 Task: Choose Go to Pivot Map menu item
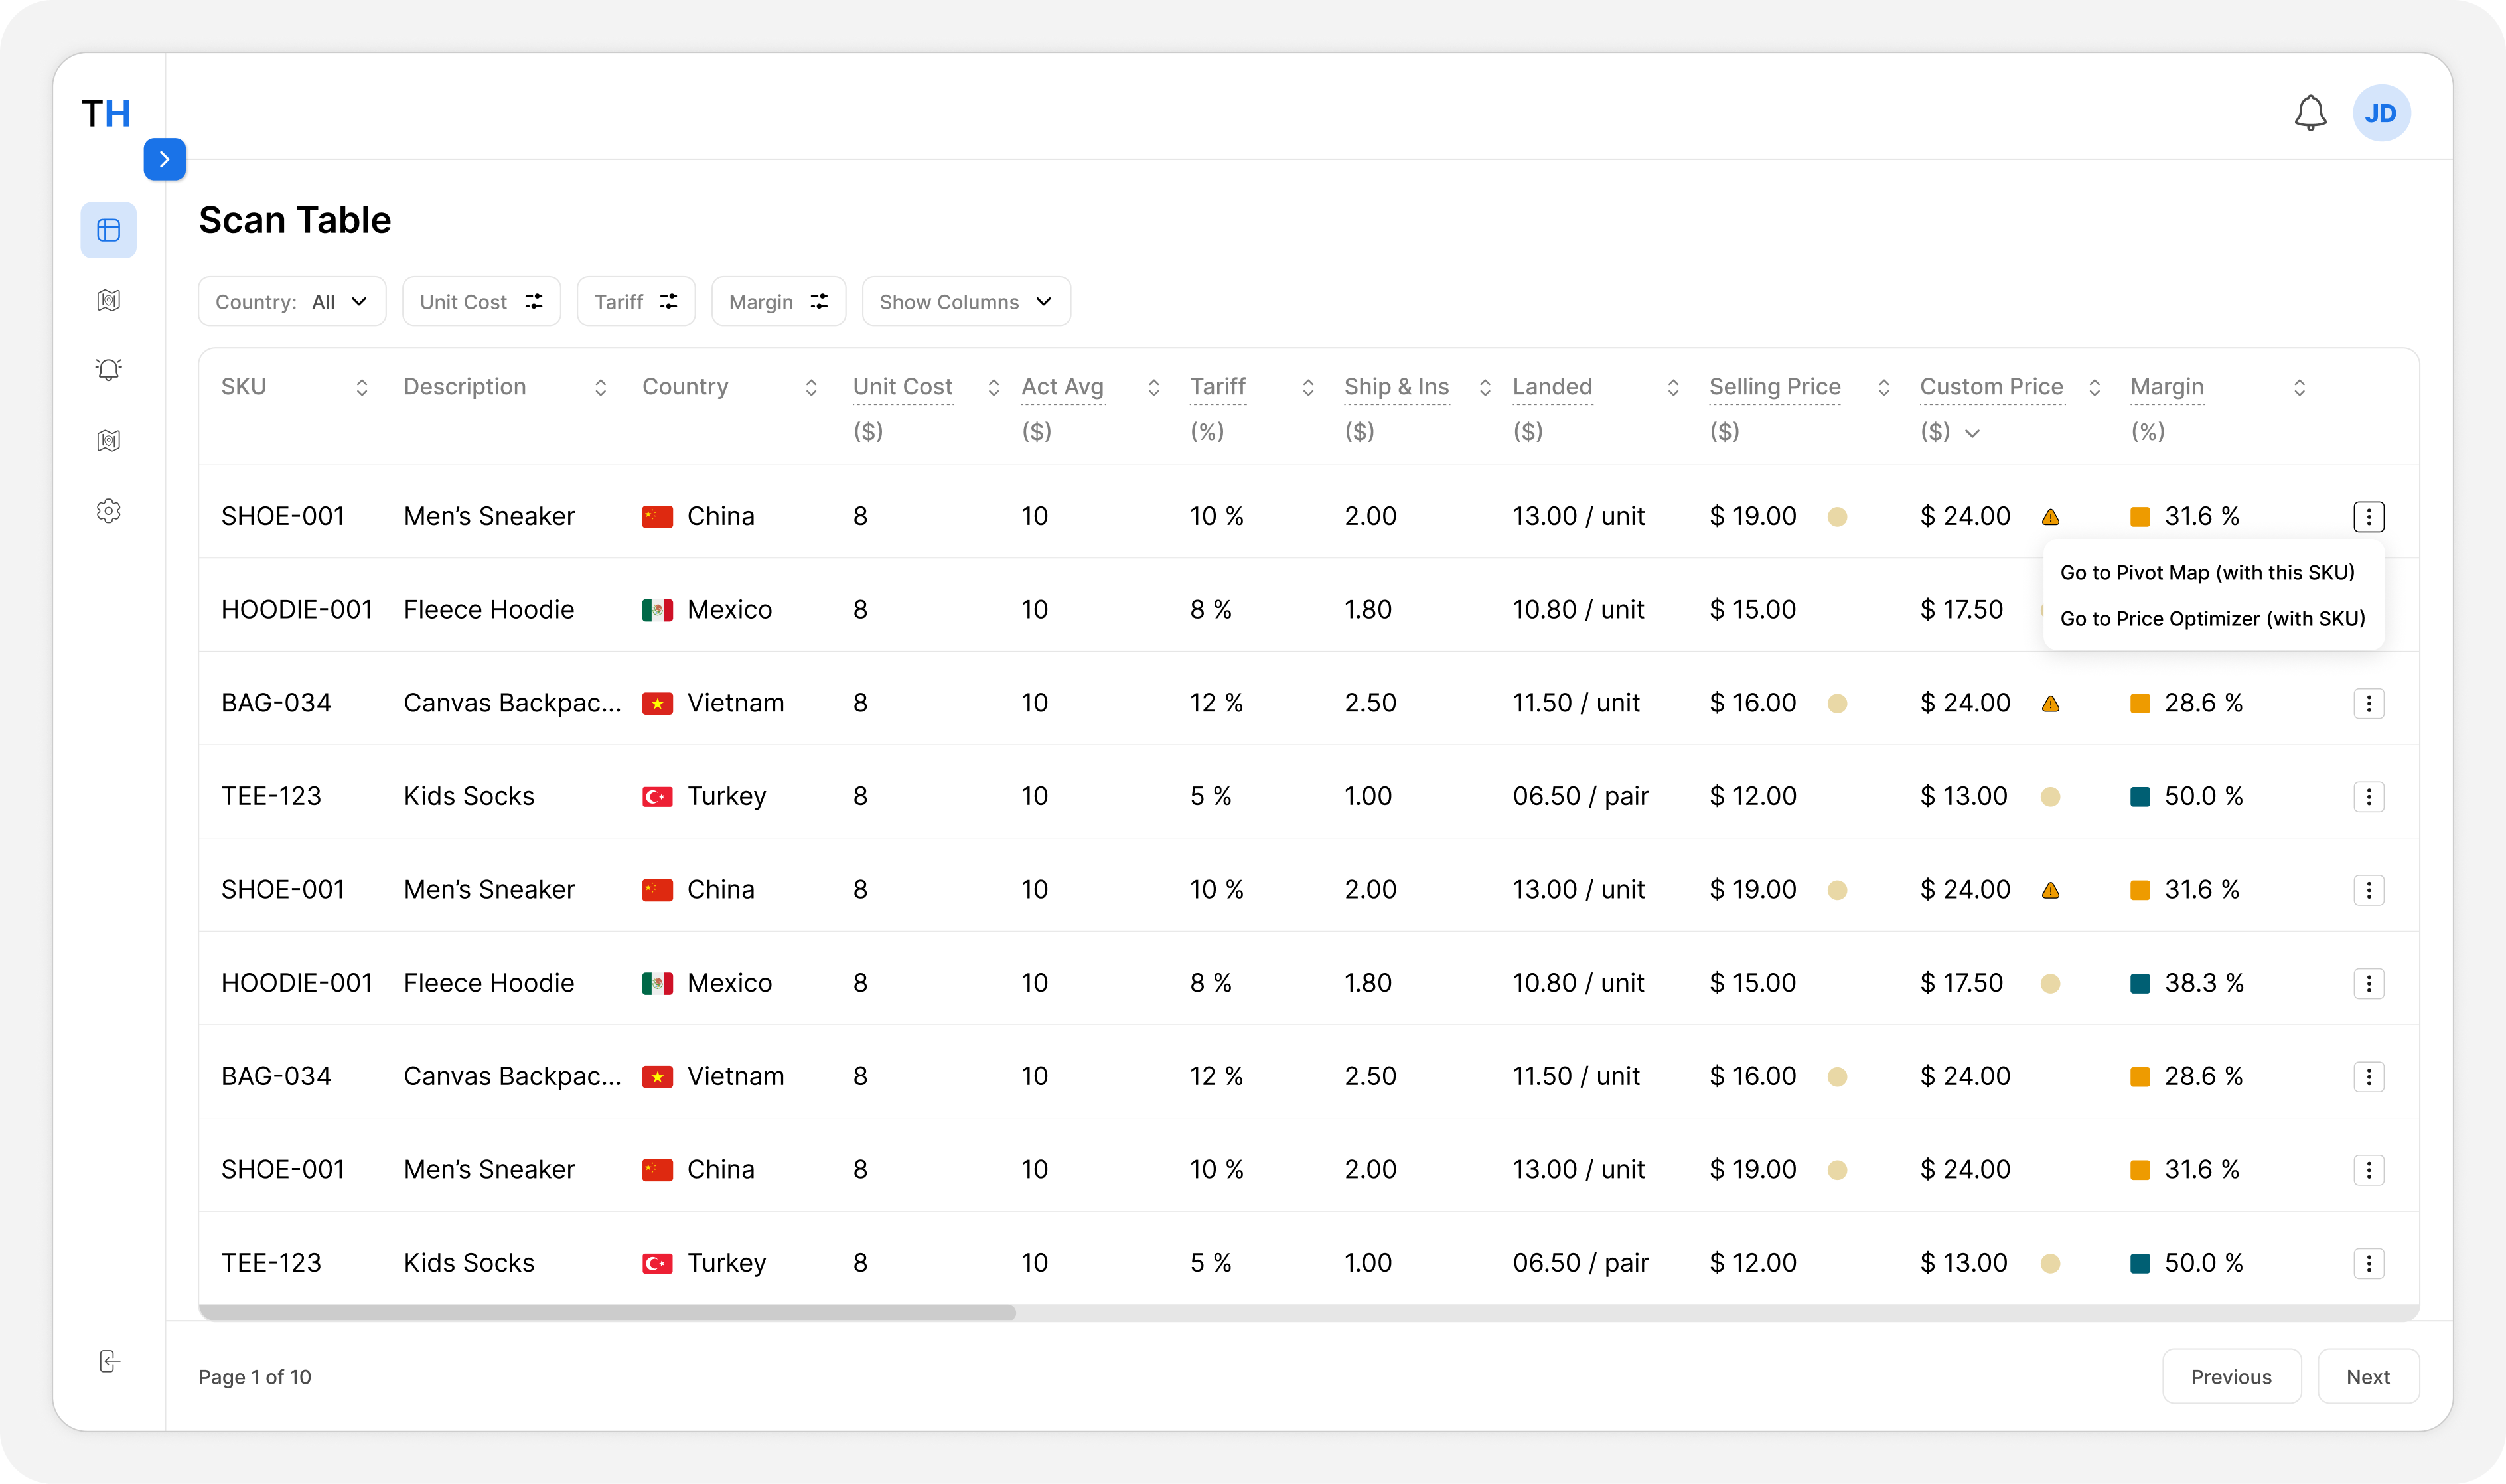2207,573
